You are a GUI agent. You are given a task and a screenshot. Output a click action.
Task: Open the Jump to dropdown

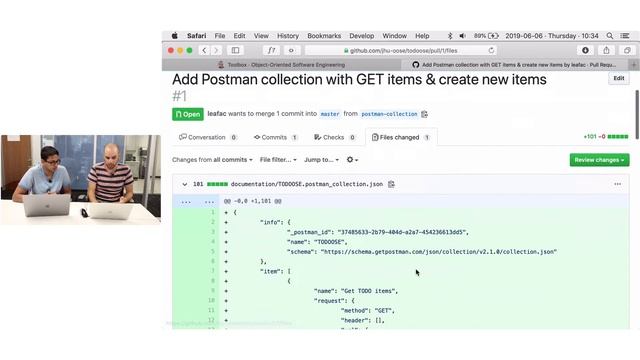[x=321, y=160]
